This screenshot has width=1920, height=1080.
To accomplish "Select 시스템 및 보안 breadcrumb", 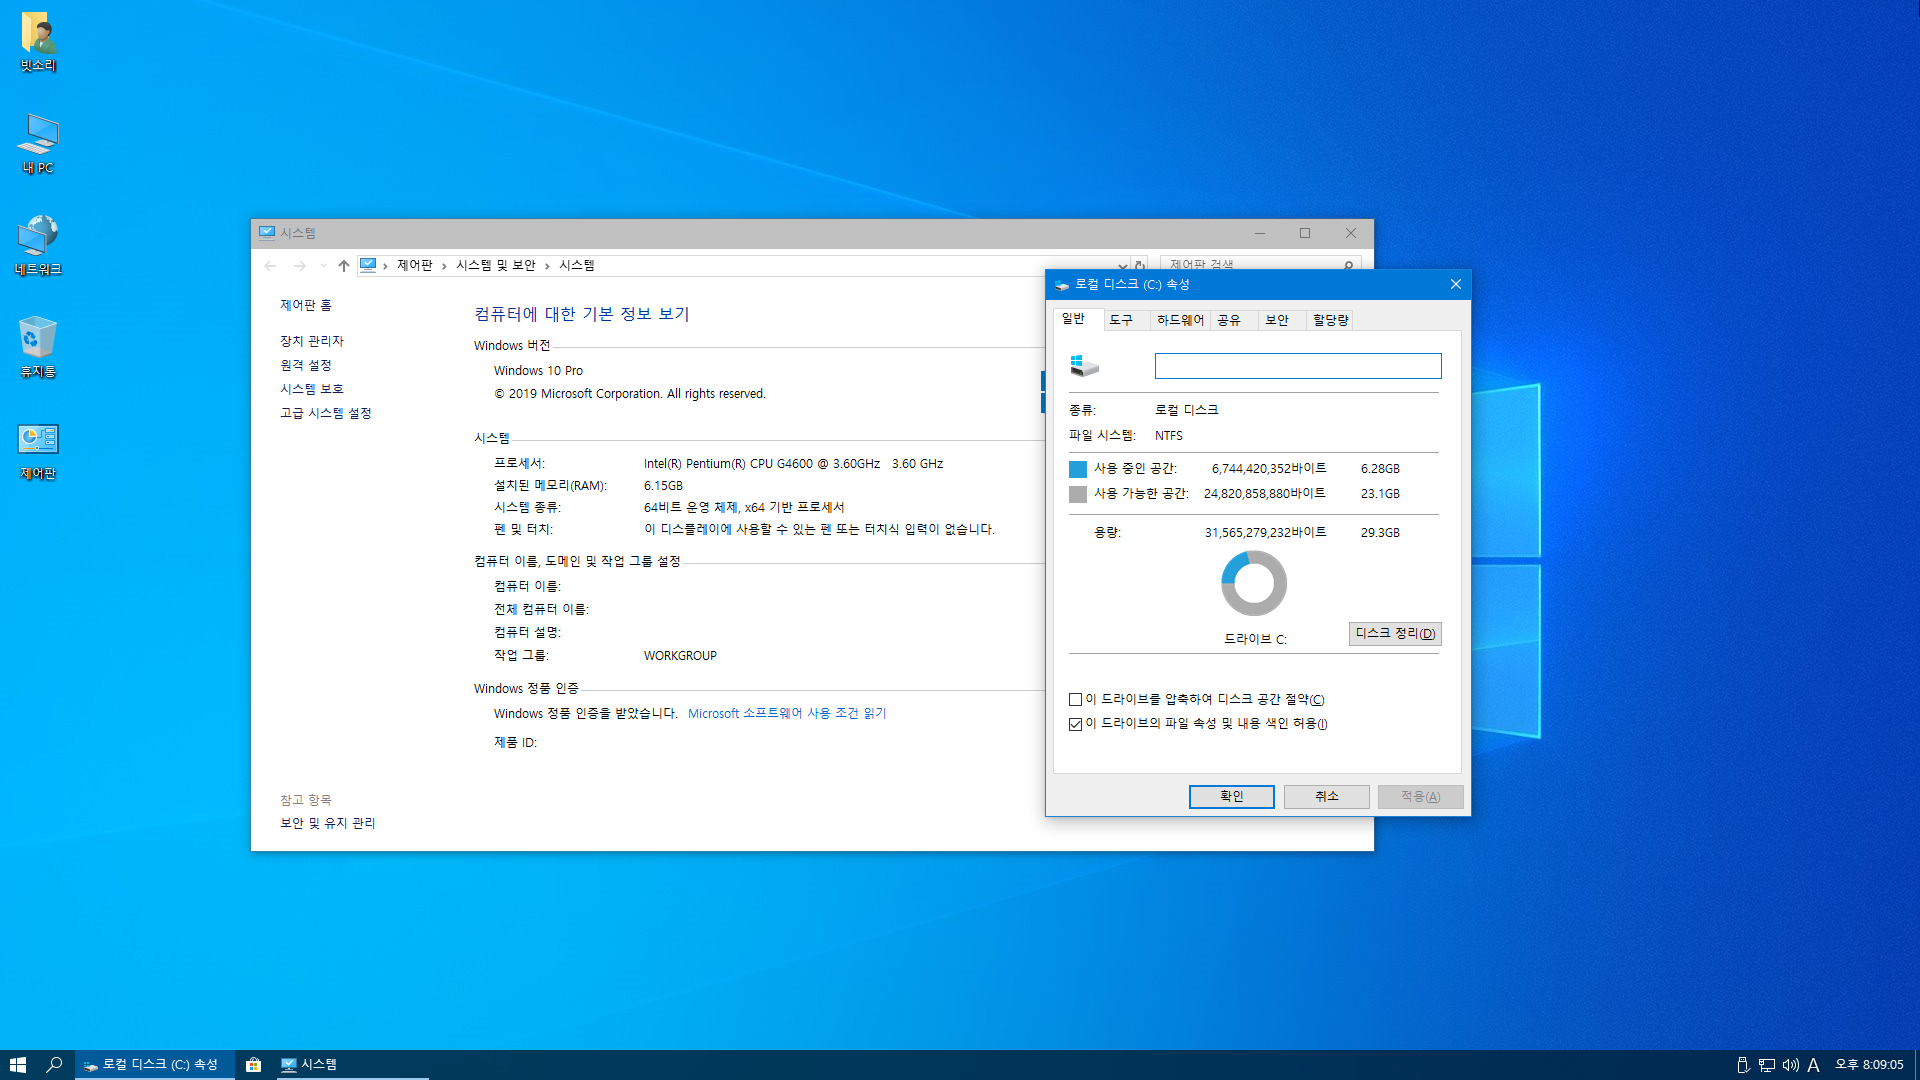I will click(495, 265).
